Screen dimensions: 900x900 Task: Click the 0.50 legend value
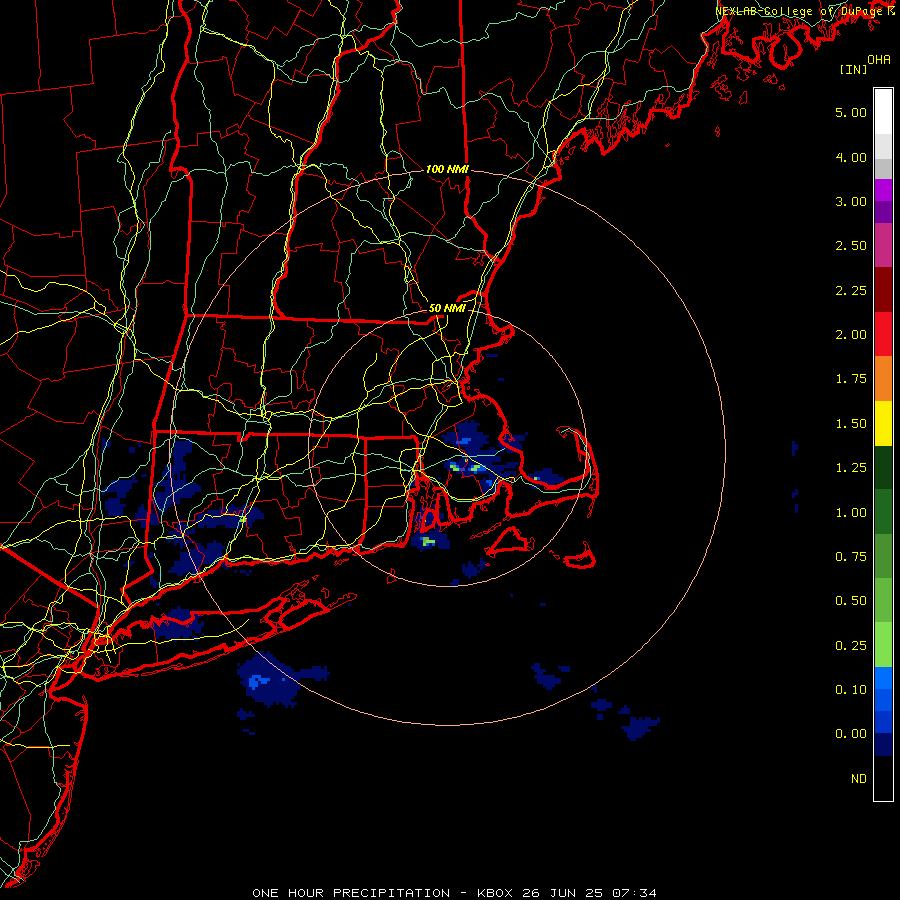(x=851, y=601)
